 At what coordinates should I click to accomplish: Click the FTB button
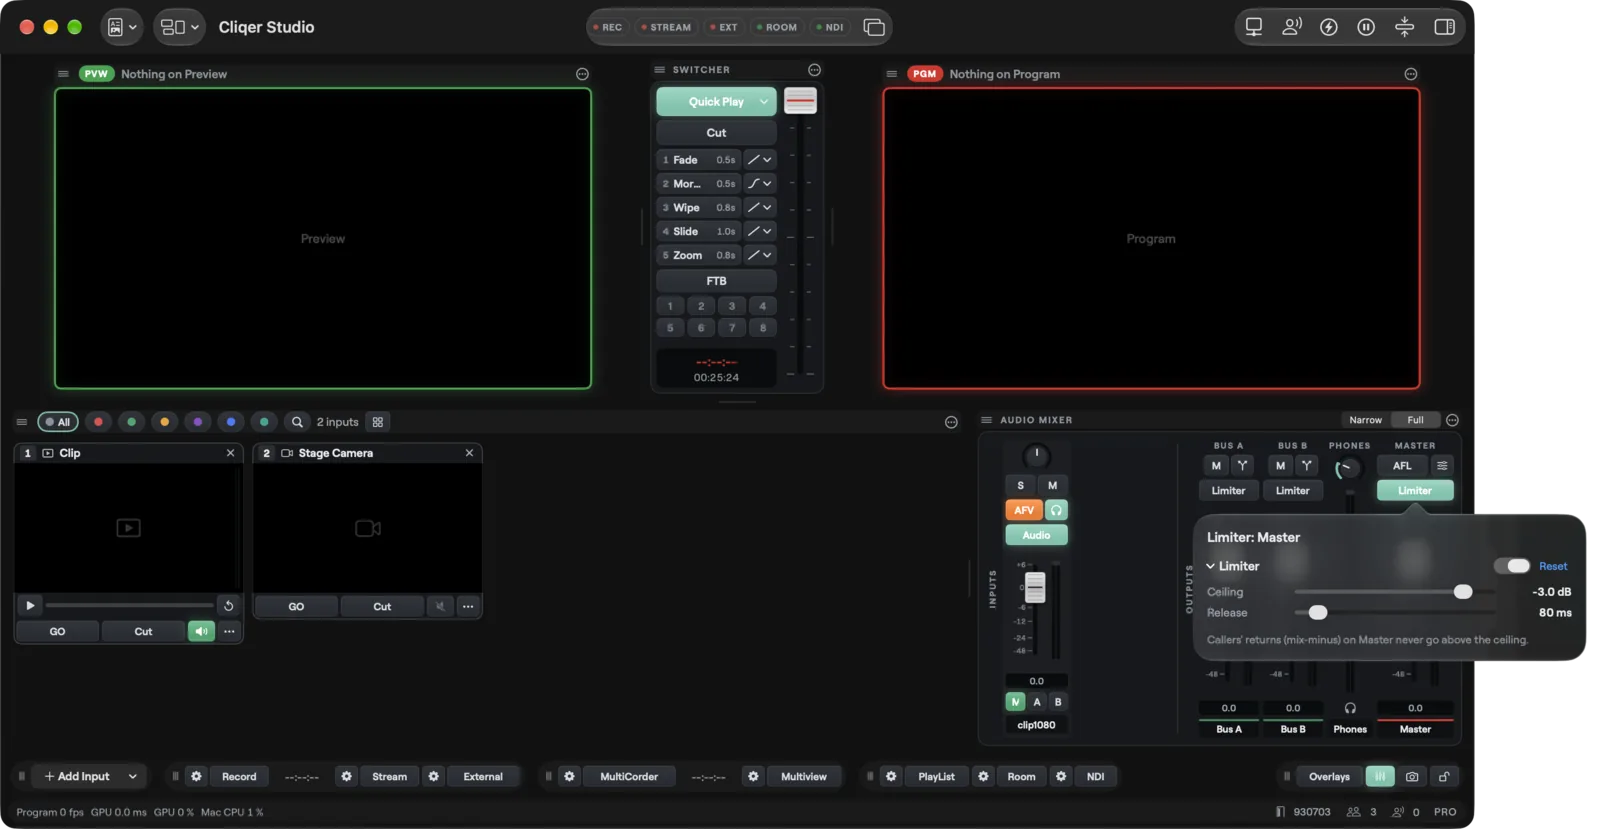(x=716, y=281)
